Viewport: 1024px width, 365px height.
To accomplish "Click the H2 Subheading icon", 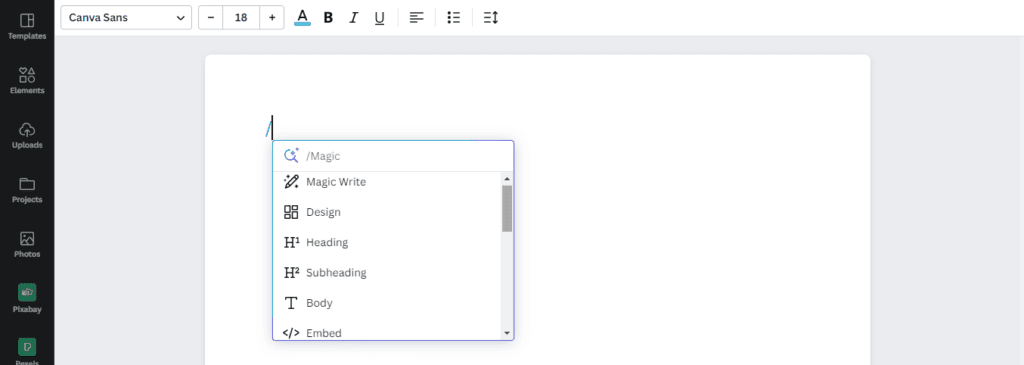I will [291, 272].
